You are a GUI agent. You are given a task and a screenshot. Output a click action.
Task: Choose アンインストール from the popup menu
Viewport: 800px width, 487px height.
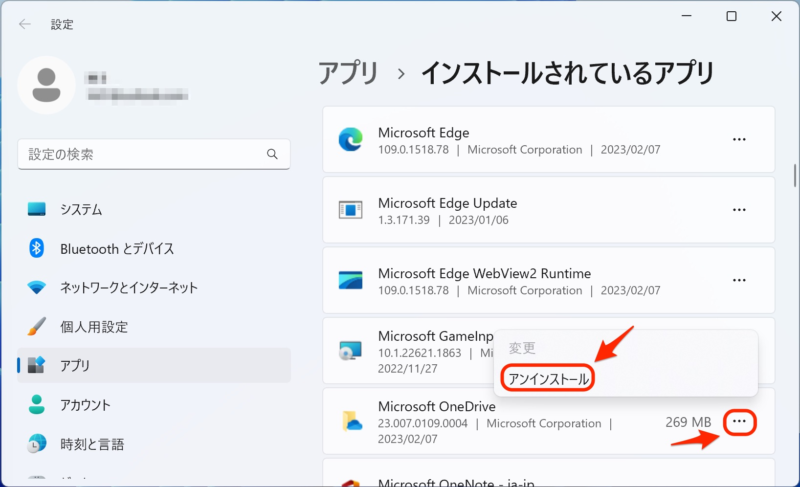[548, 378]
